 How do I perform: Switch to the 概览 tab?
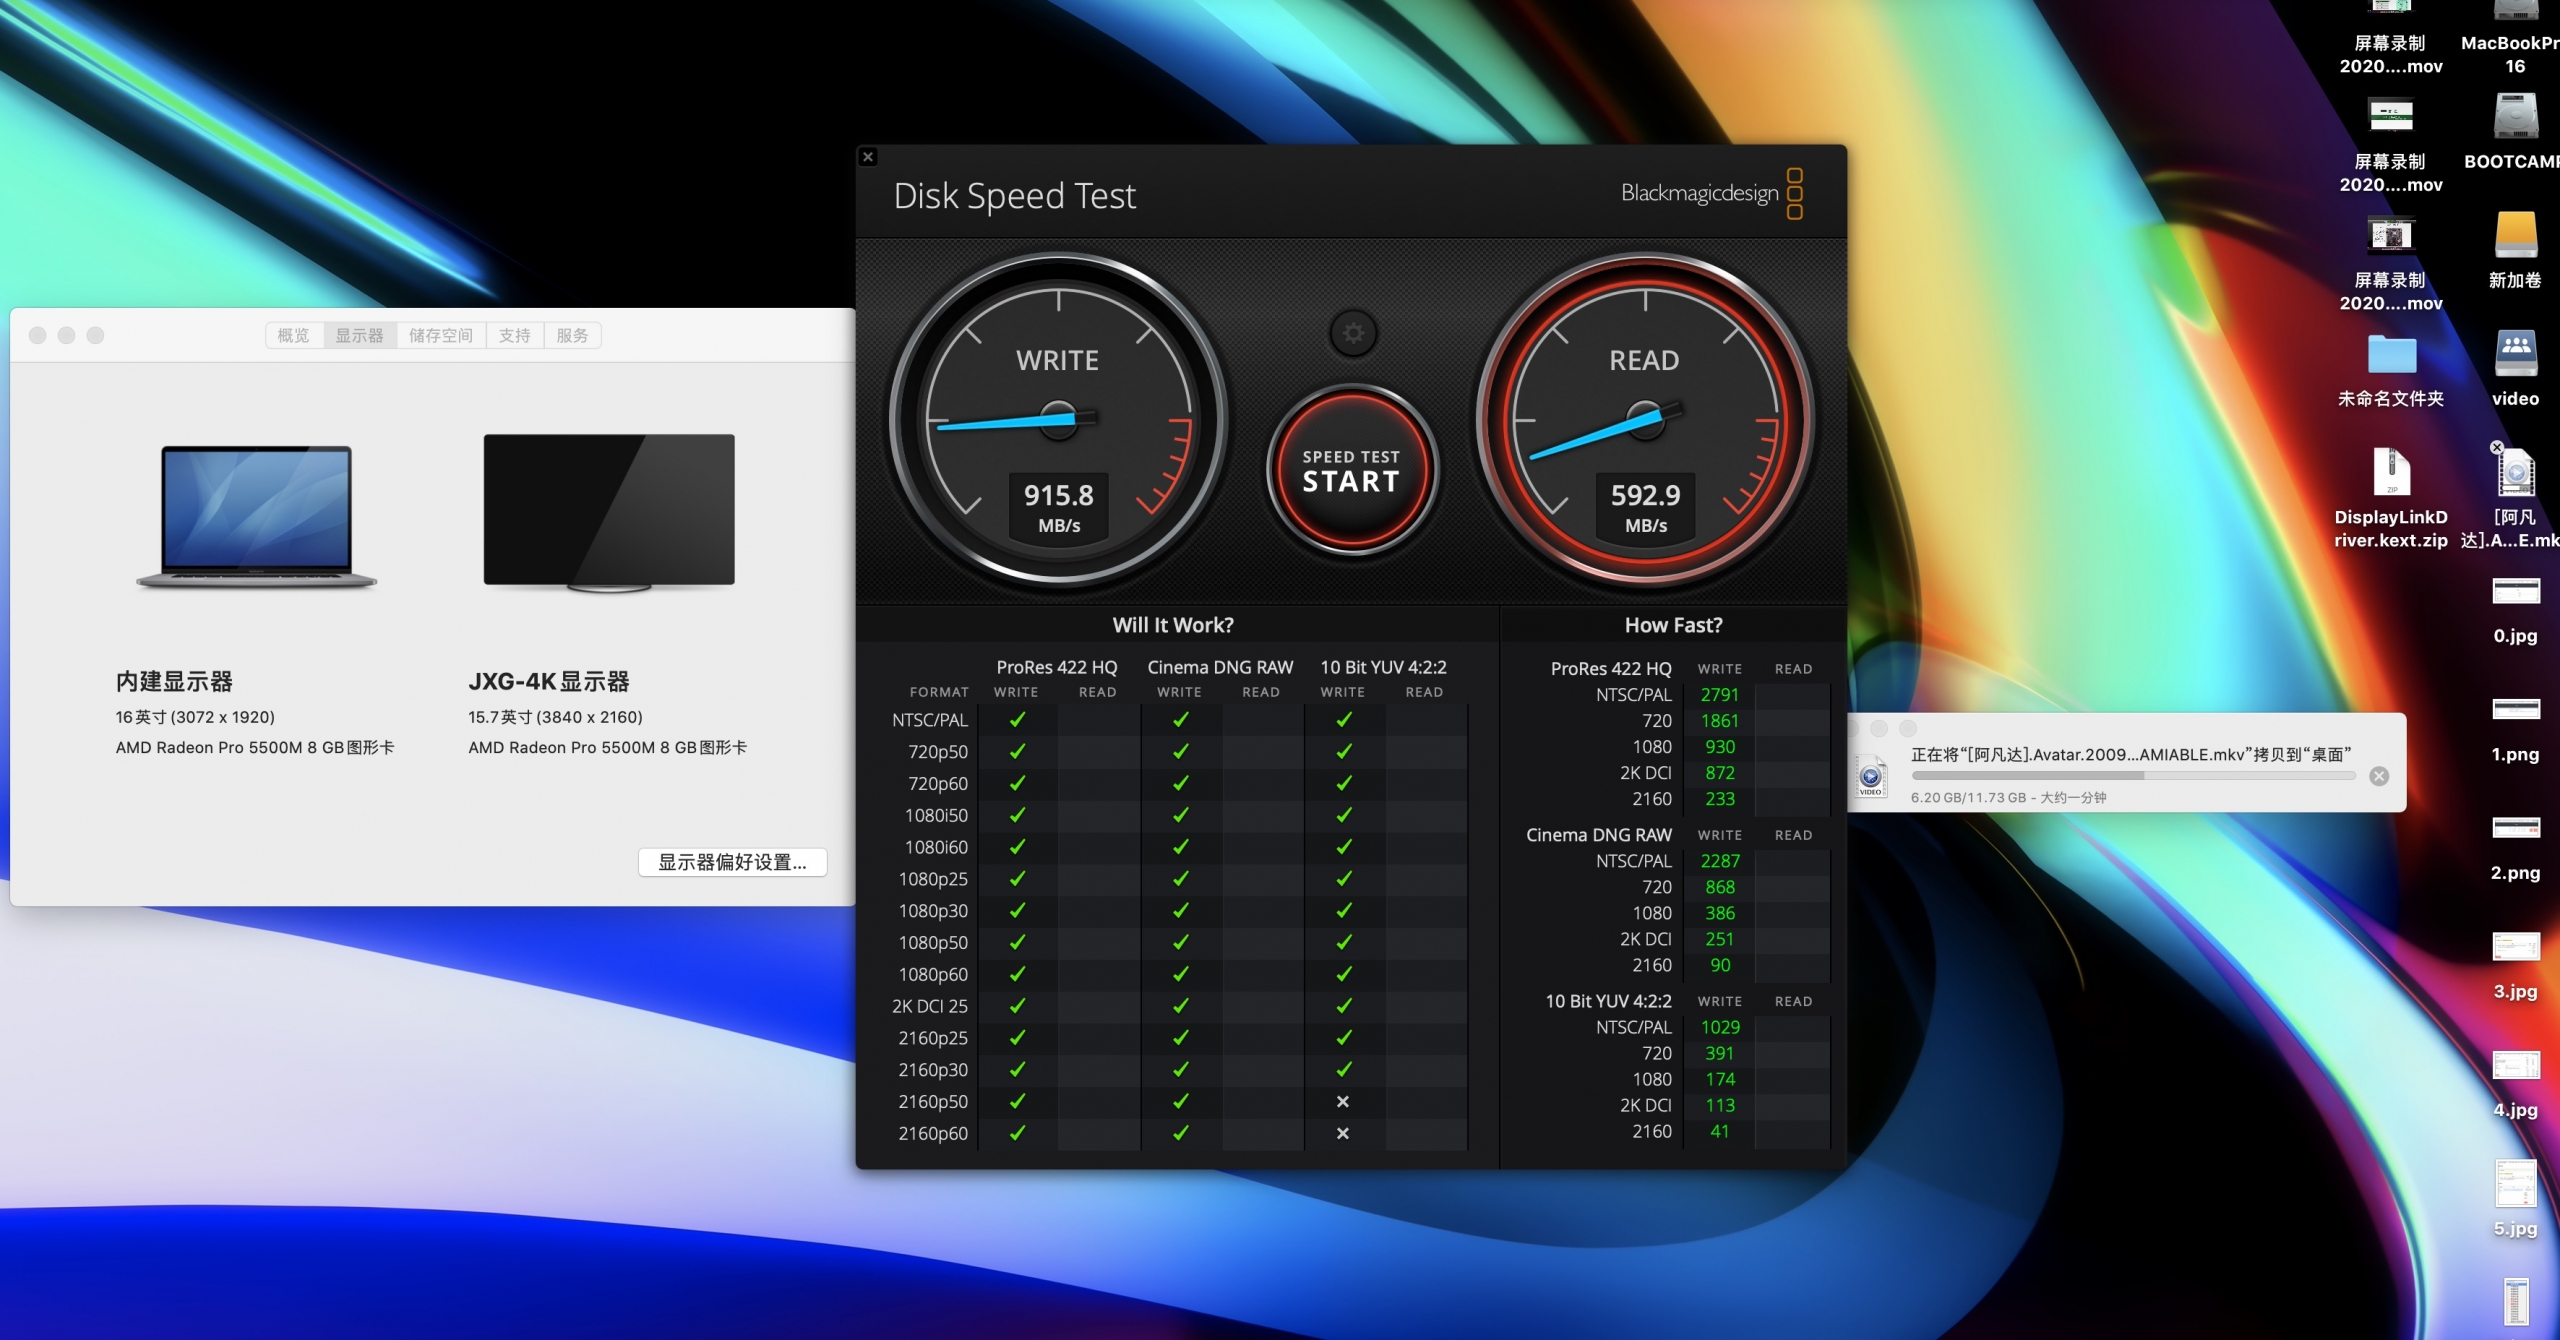293,335
